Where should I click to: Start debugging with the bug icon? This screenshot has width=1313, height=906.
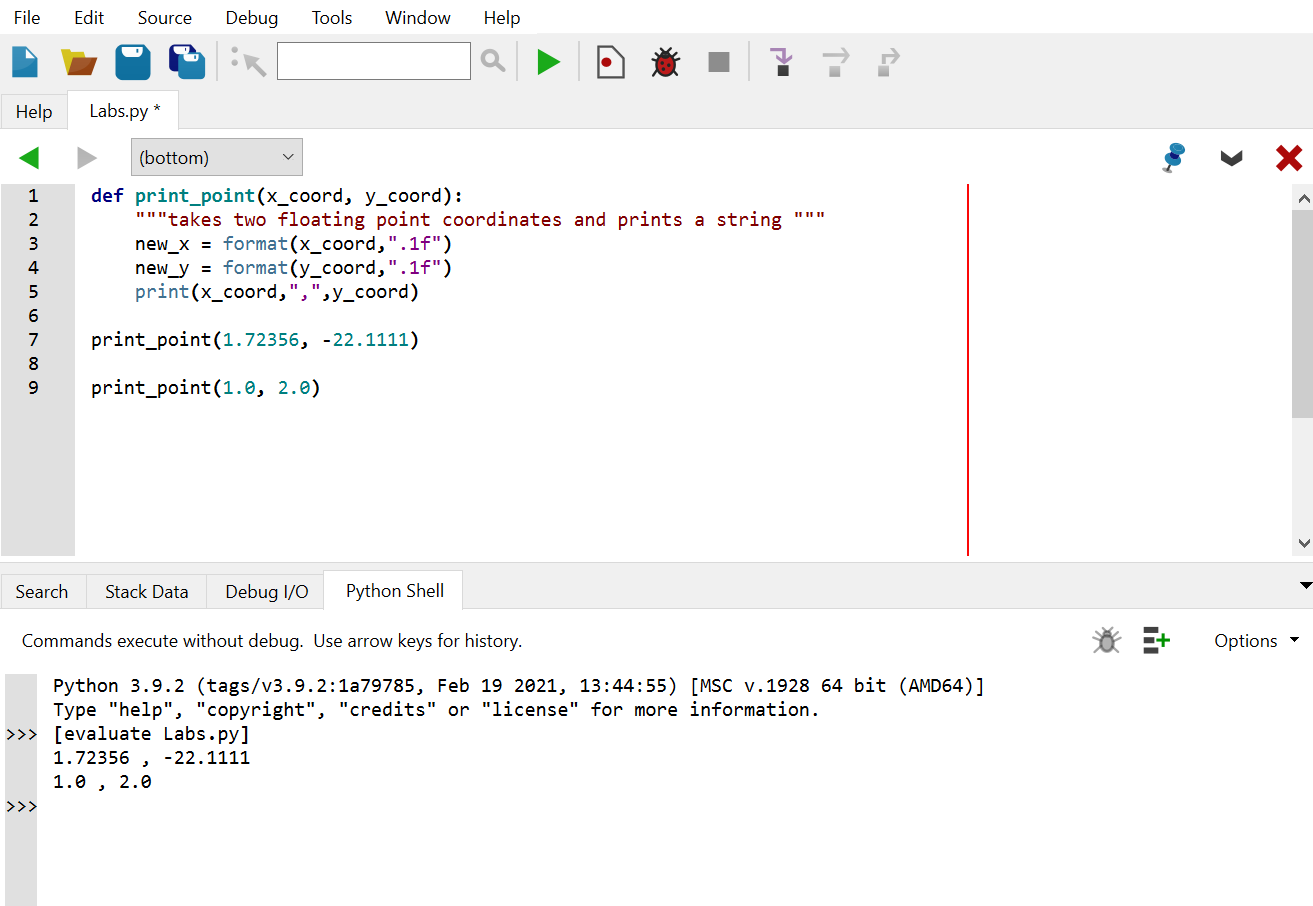tap(664, 61)
